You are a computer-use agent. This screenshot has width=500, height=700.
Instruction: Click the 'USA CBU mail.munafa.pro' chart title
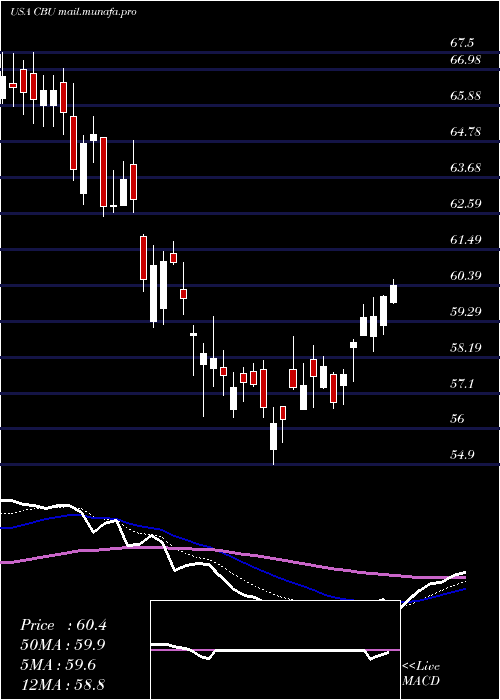click(x=73, y=12)
